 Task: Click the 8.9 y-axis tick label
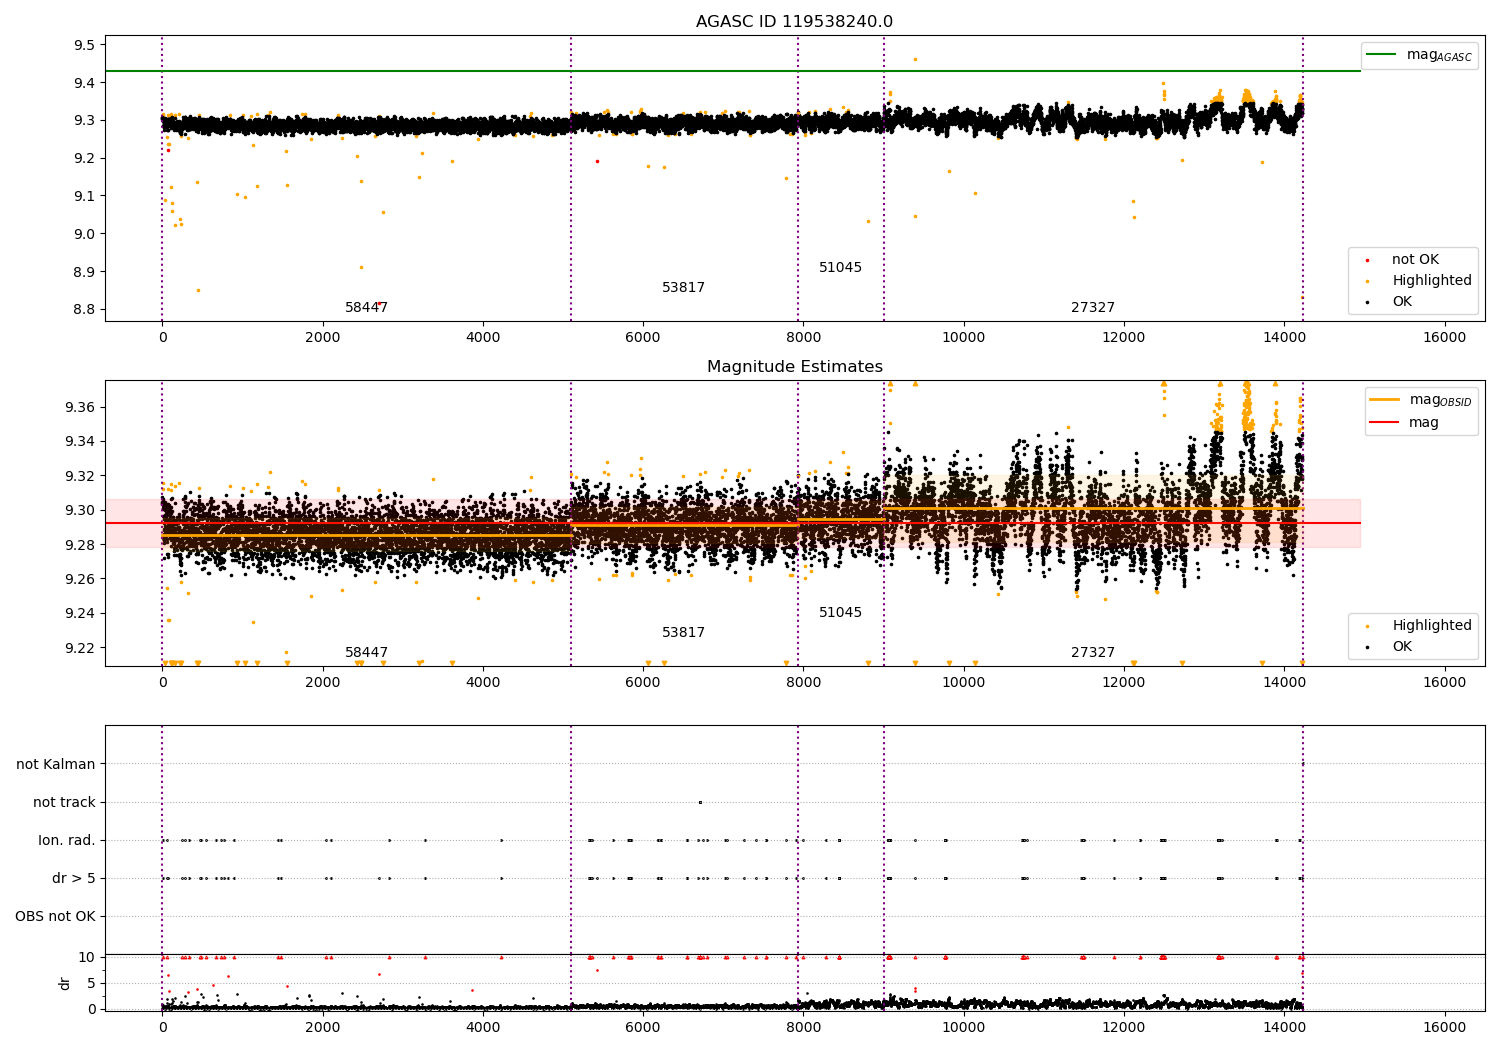click(x=84, y=272)
